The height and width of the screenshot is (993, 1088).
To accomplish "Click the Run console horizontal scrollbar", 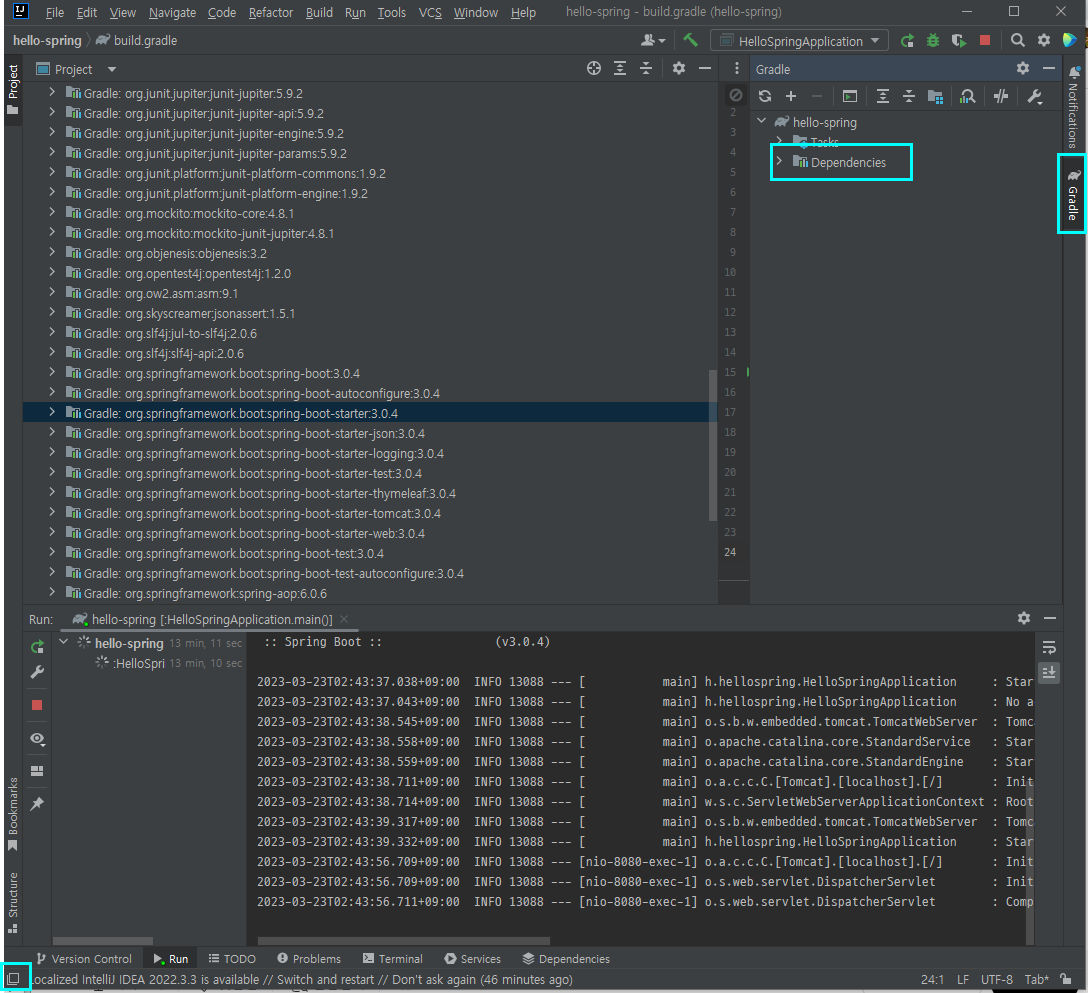I will pos(404,941).
